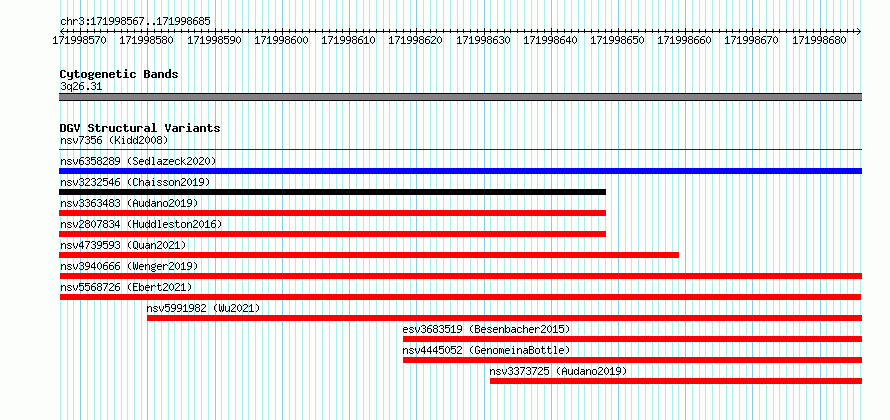Click the thin nsv7356 Kidd2008 variant line
Viewport: 890px width, 420px height.
[x=460, y=150]
